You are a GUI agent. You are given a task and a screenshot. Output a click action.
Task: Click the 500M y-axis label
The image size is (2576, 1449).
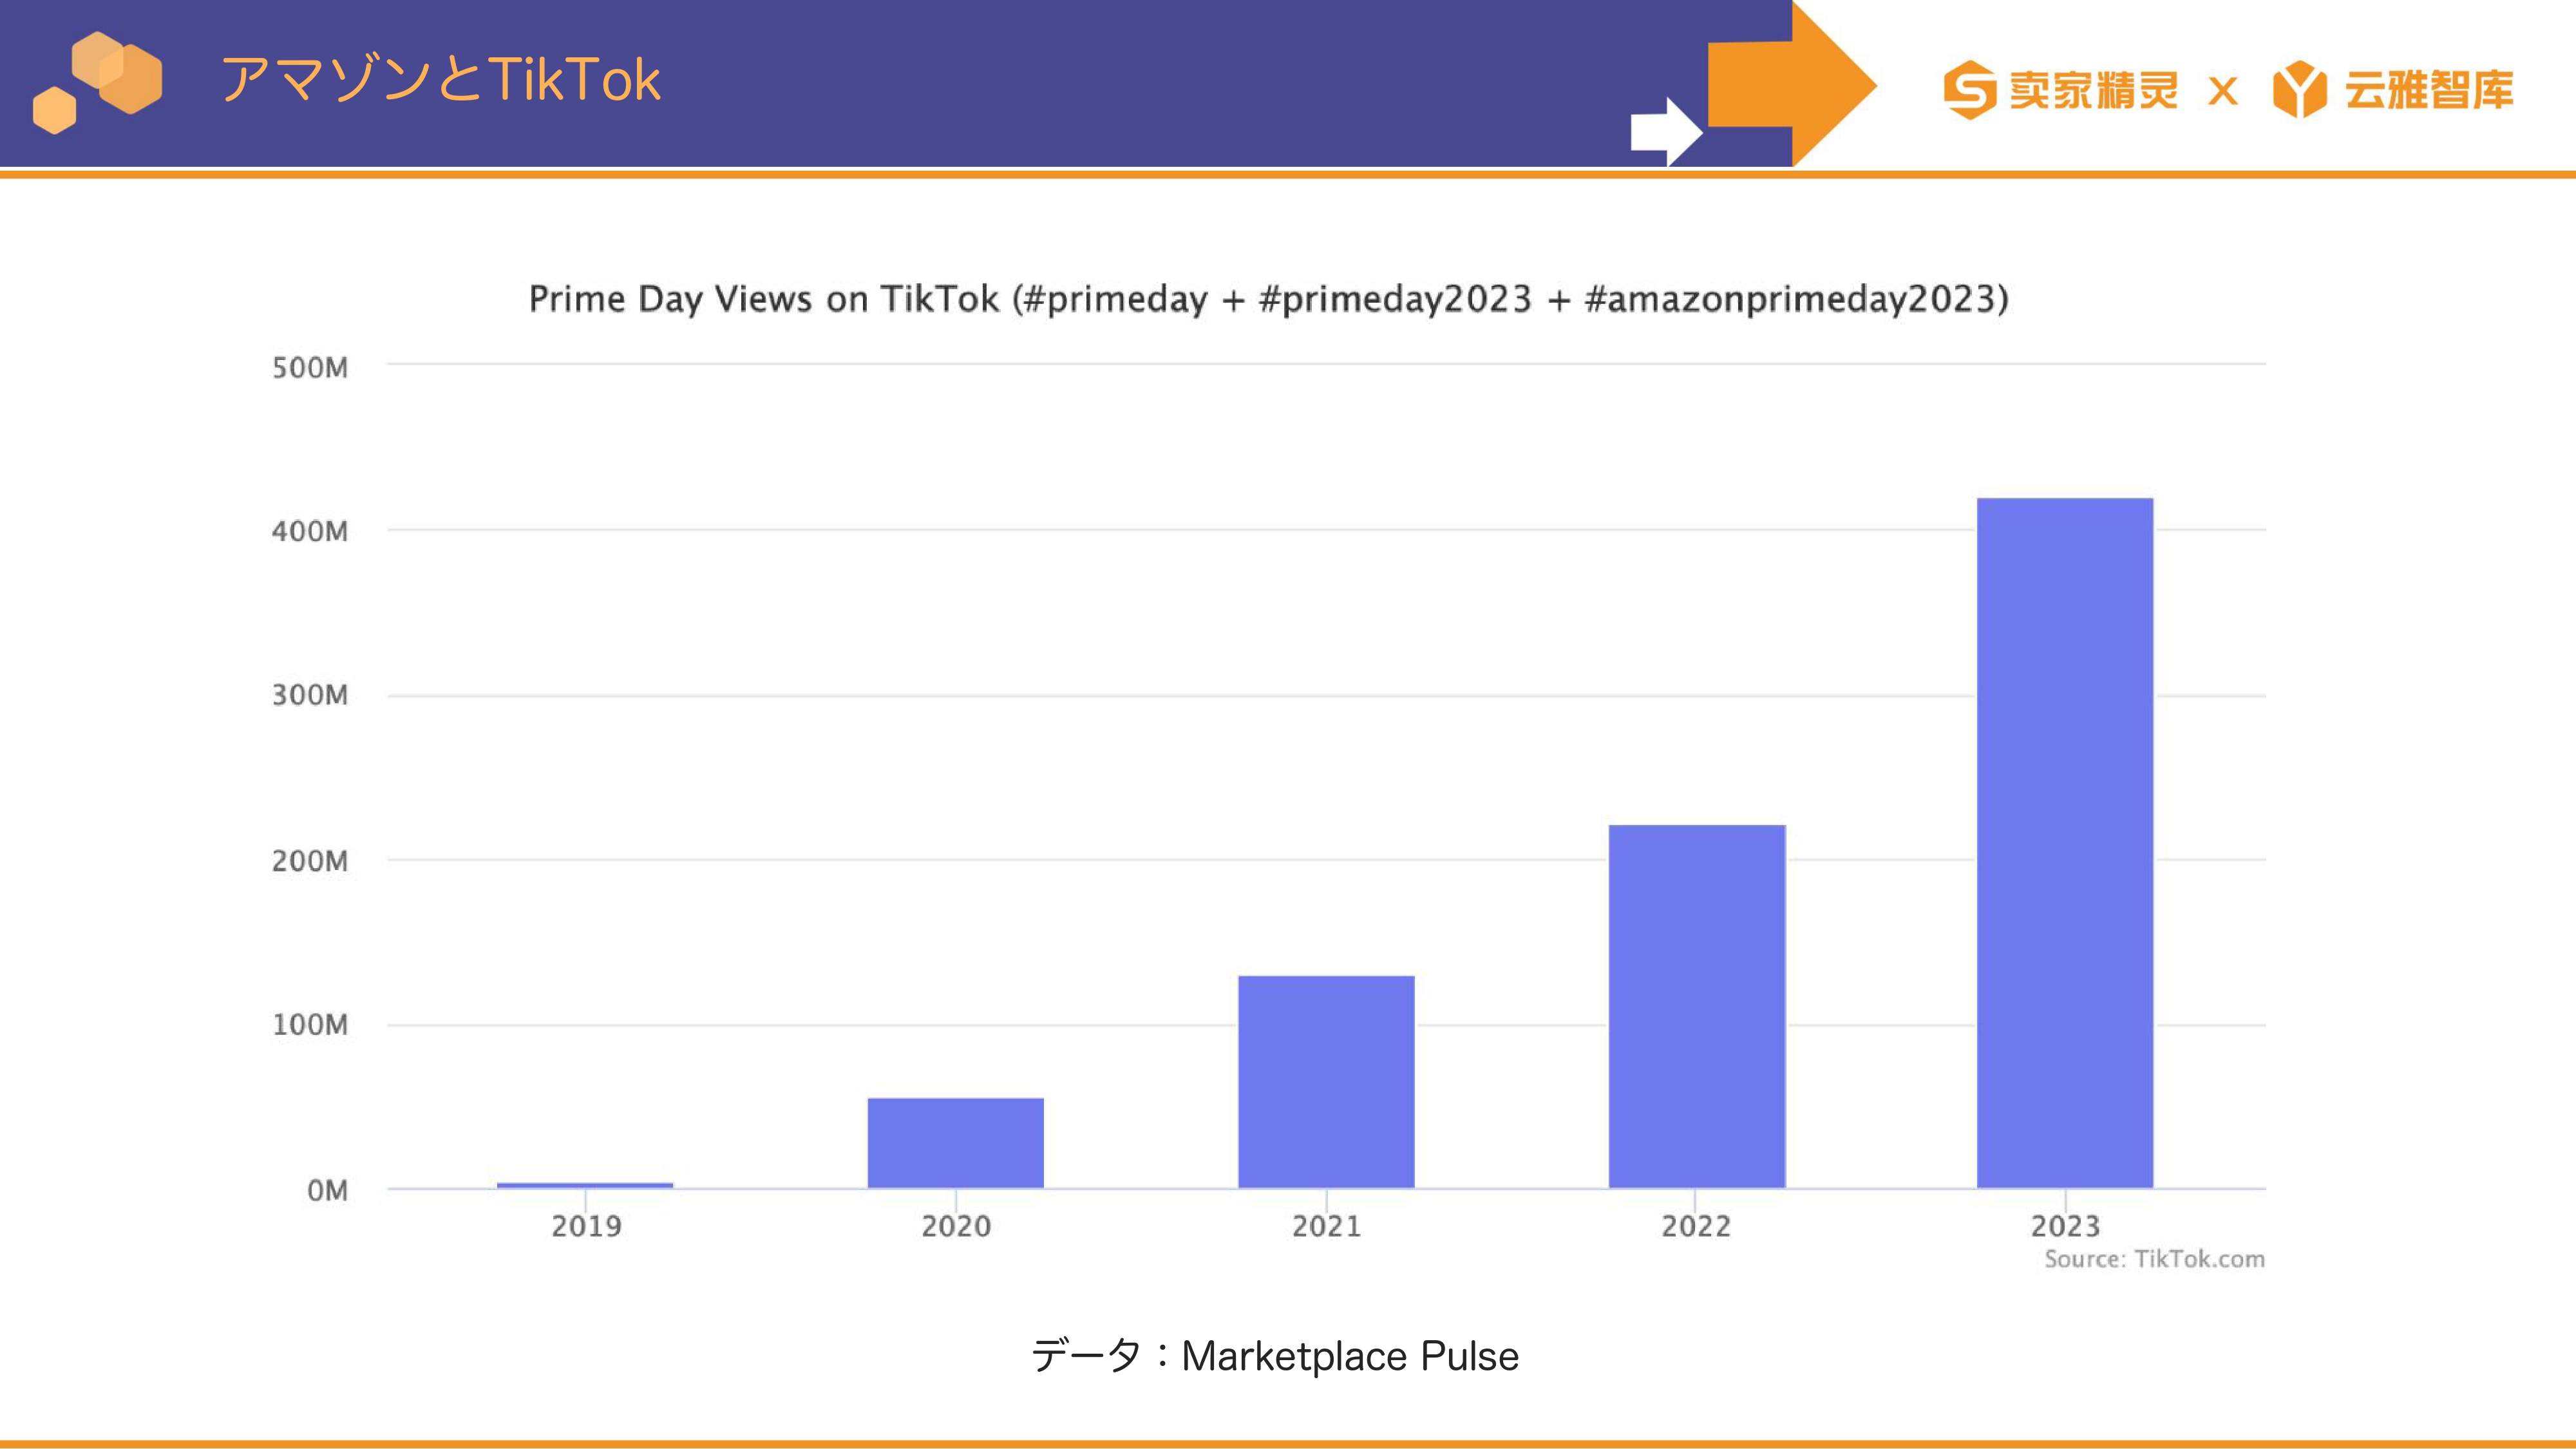pos(310,368)
